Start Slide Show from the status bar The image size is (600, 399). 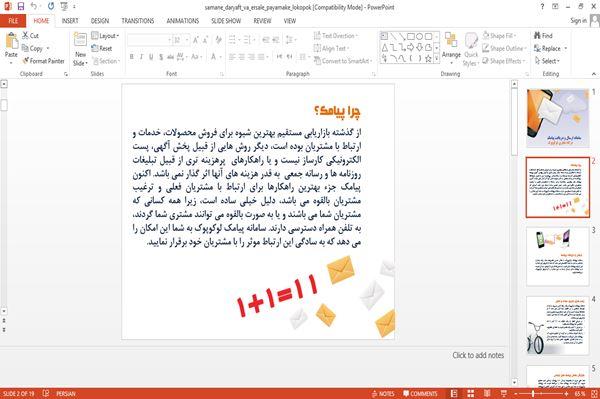coord(504,393)
